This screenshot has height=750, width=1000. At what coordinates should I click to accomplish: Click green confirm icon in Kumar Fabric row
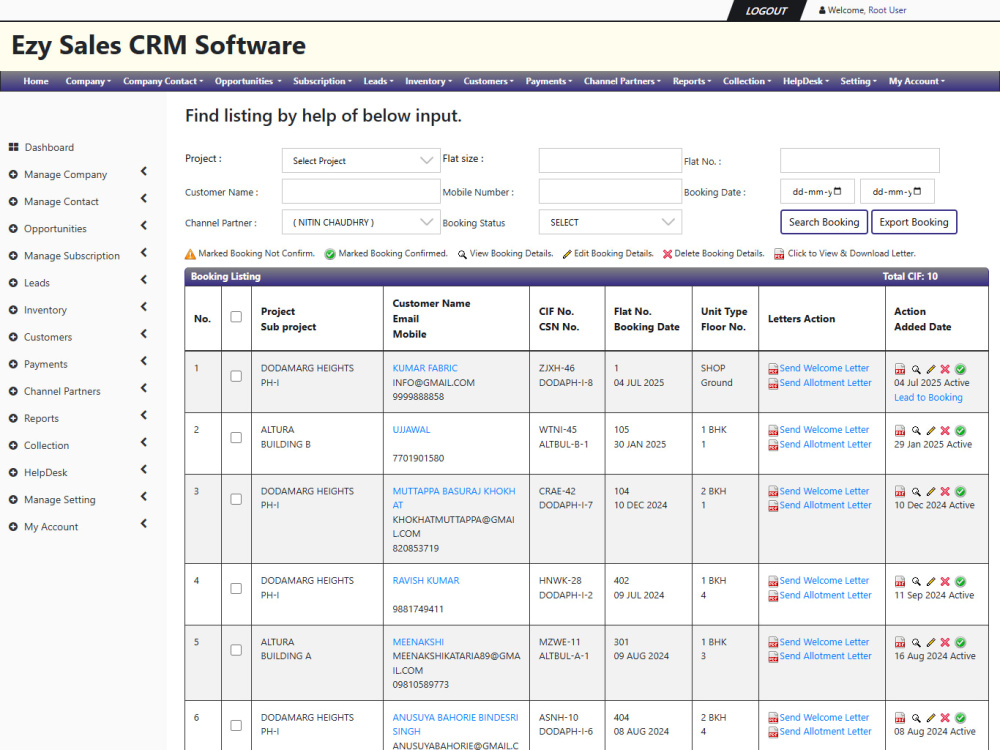[960, 369]
